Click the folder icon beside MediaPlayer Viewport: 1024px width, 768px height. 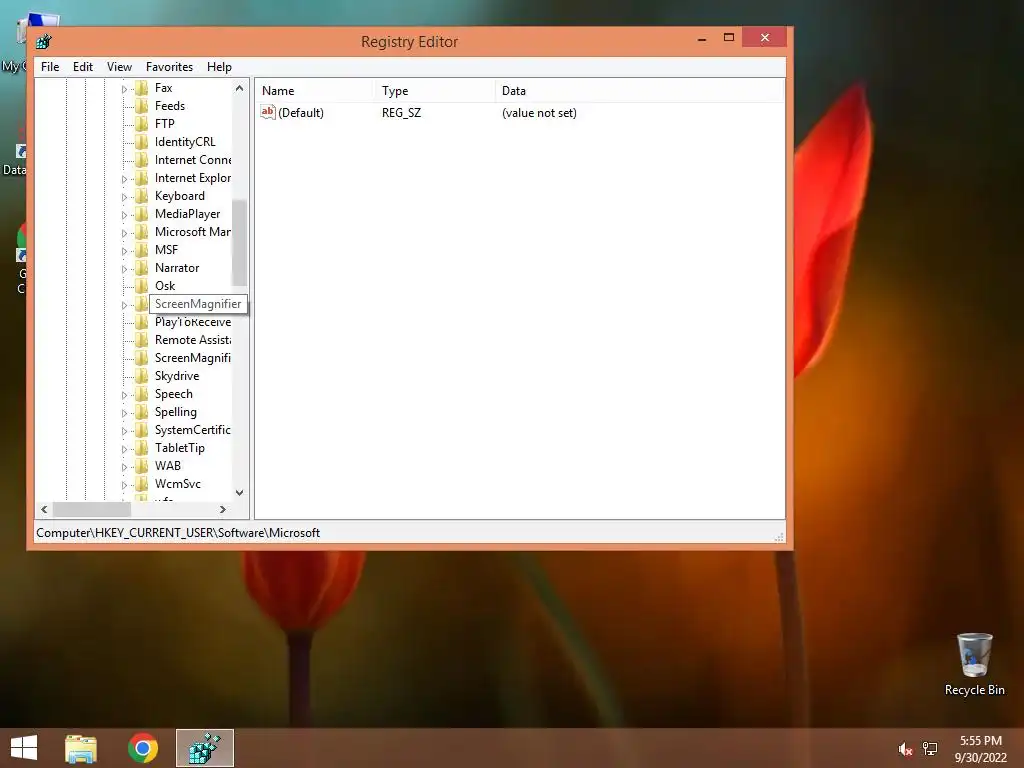click(141, 214)
